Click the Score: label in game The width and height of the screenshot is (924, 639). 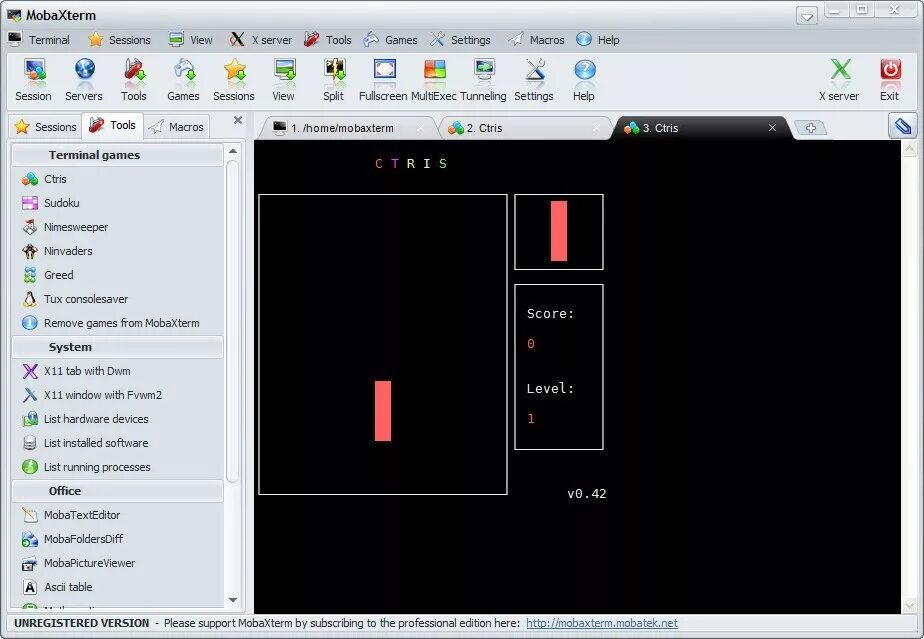(x=550, y=314)
